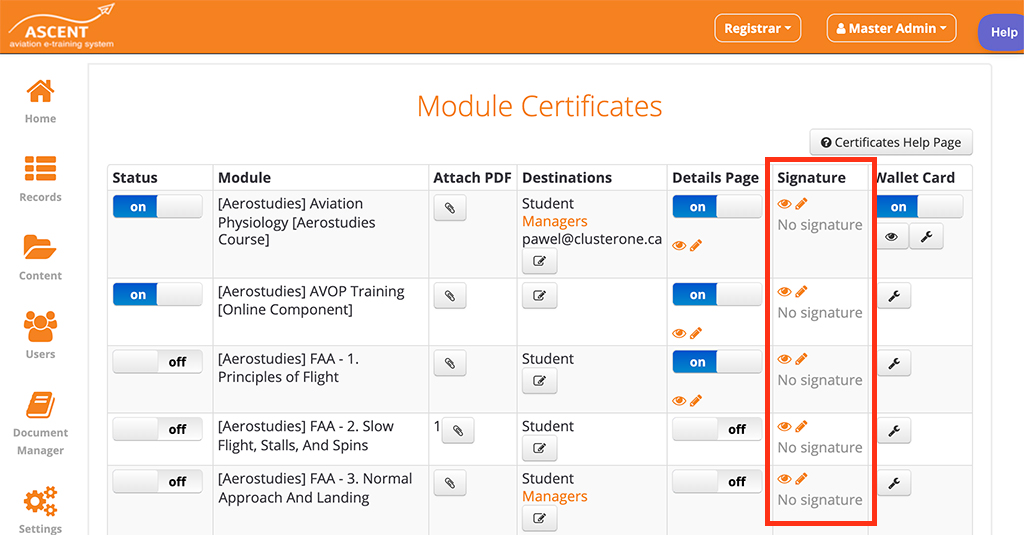Image resolution: width=1024 pixels, height=535 pixels.
Task: Preview details page eye for AVOP Training
Action: (679, 333)
